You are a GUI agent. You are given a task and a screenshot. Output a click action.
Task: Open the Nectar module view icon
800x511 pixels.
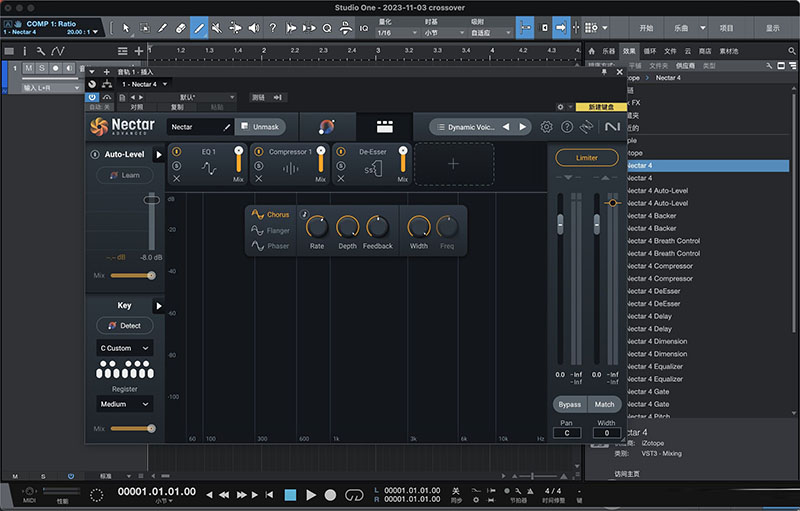384,126
